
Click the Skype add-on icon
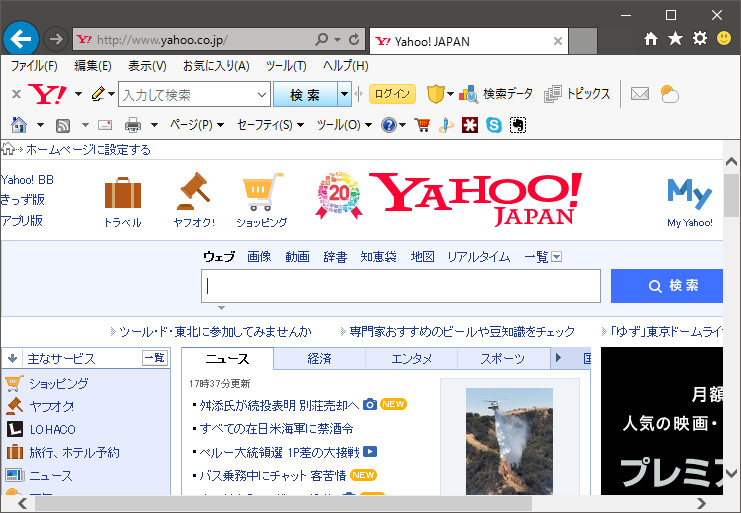point(494,125)
